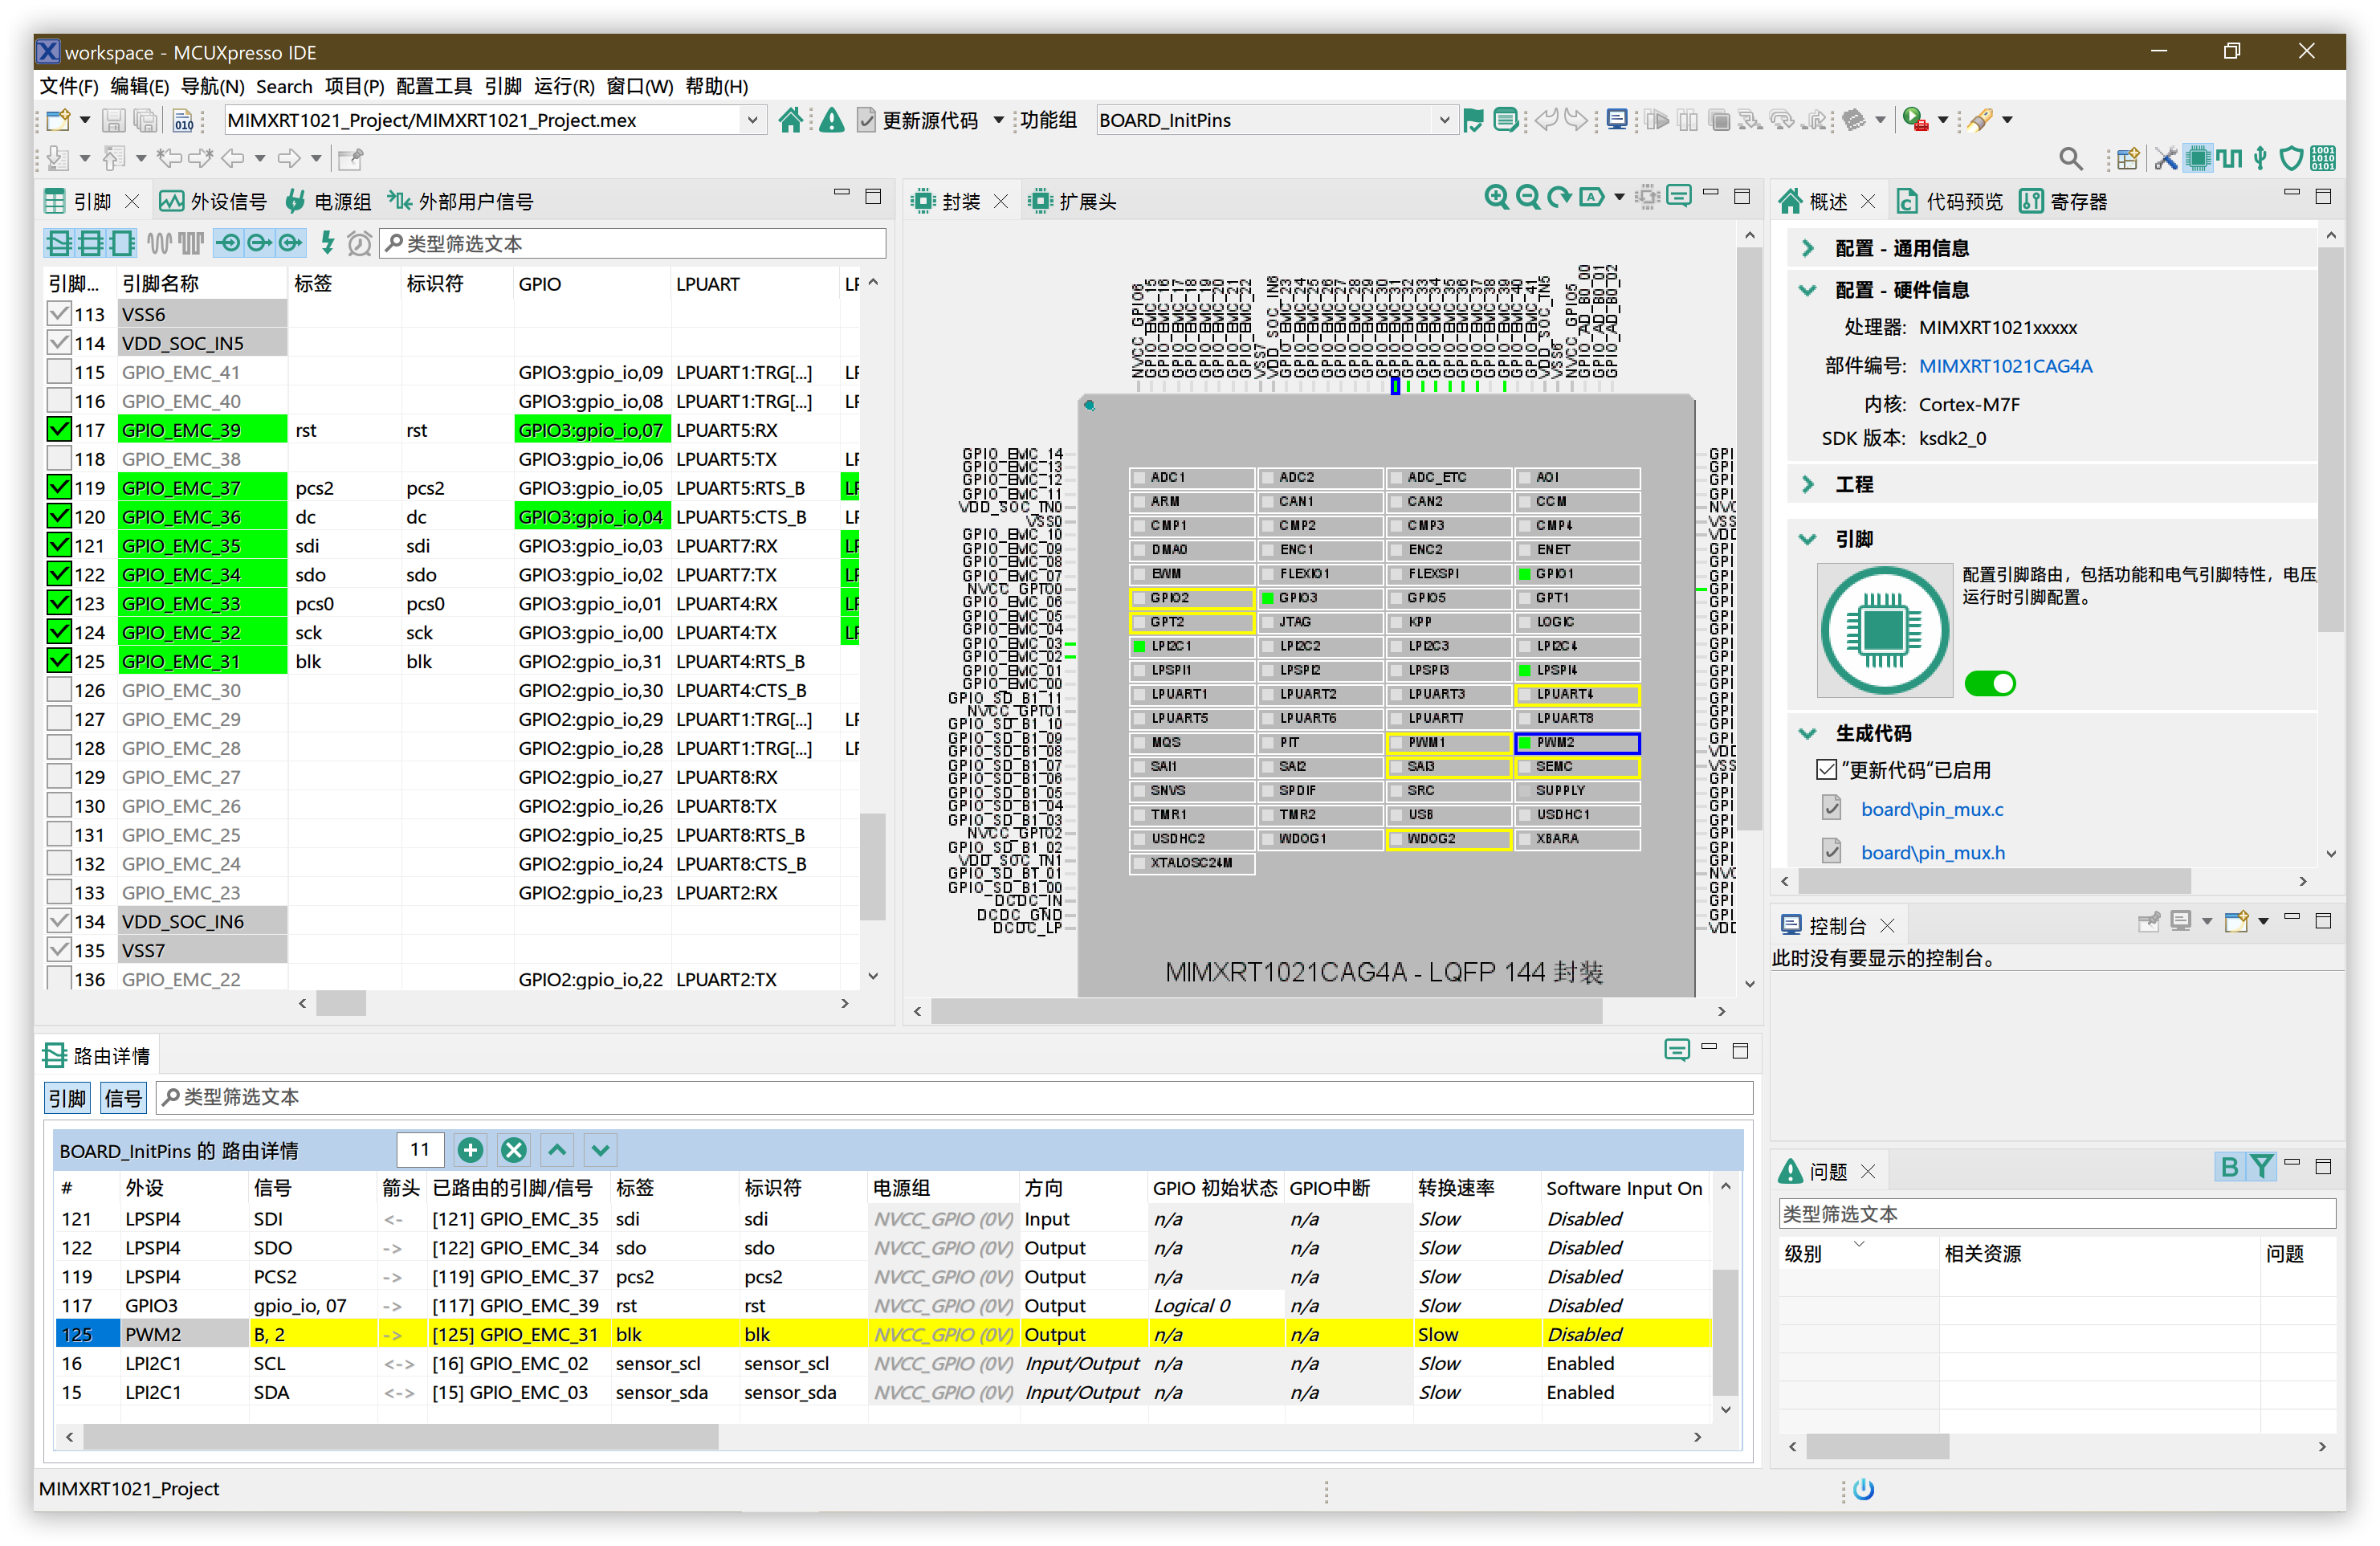Expand the 配置 - 通用信息 section

pos(1808,248)
